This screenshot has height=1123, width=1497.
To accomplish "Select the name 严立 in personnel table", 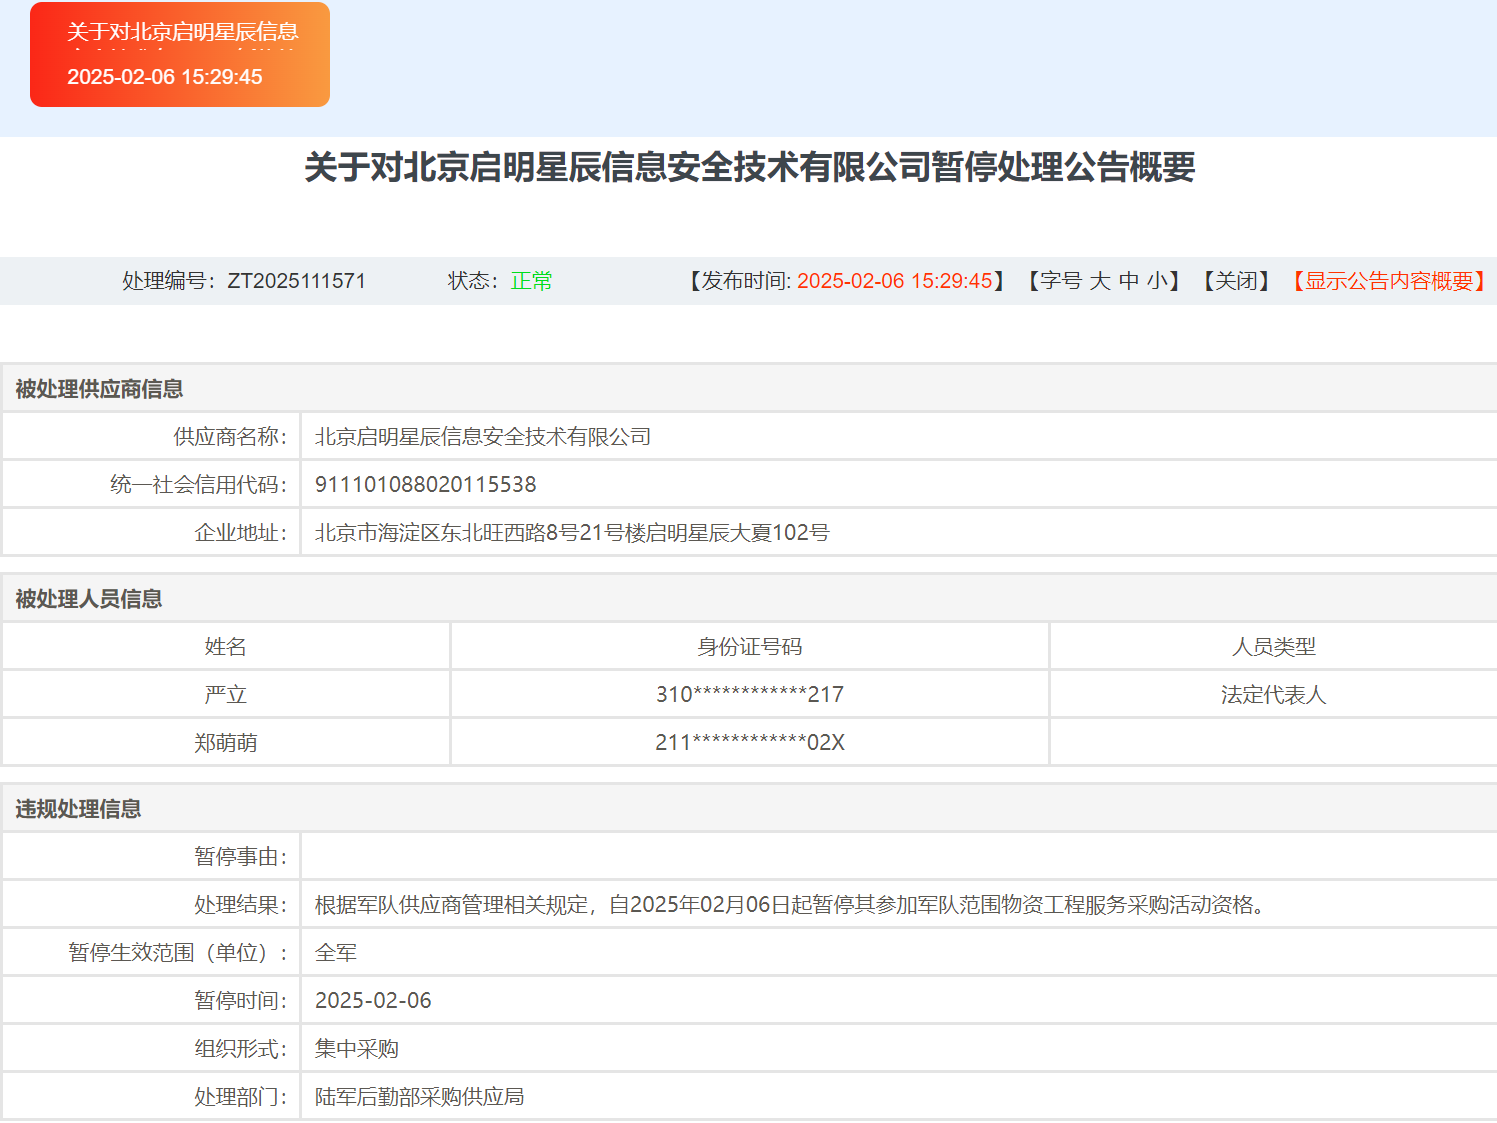I will point(226,695).
